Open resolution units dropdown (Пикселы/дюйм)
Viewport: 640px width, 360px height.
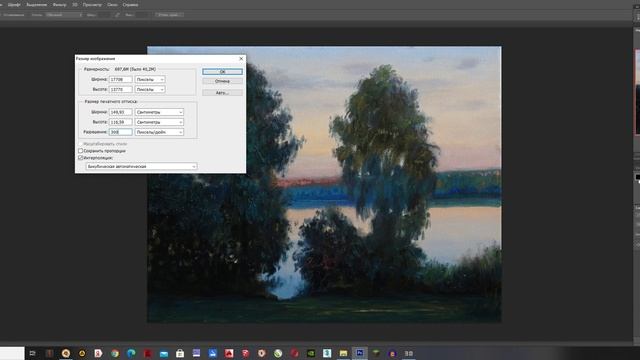pos(159,132)
